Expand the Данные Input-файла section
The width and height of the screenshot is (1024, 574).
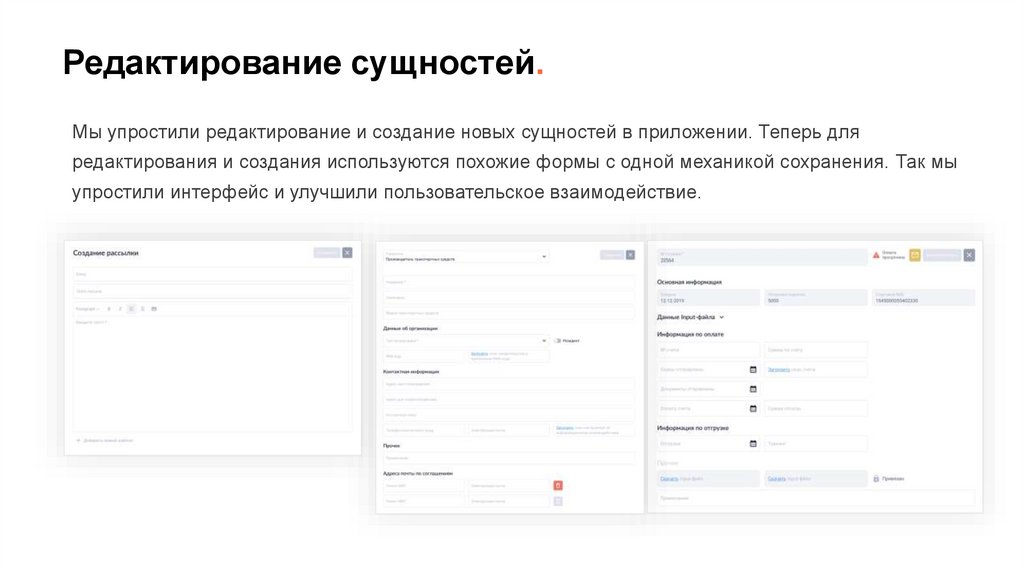point(690,317)
